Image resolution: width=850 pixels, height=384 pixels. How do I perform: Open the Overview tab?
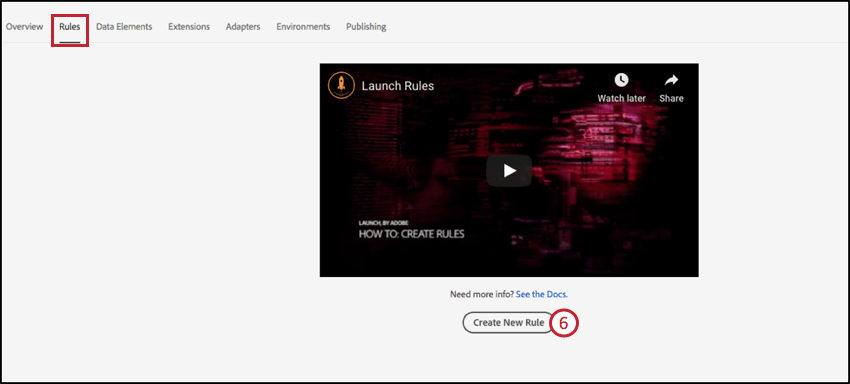[24, 27]
